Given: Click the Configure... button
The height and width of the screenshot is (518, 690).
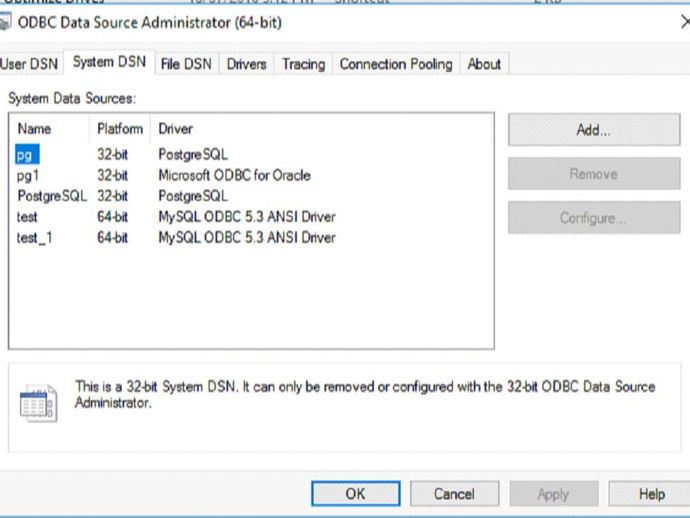Looking at the screenshot, I should pyautogui.click(x=594, y=218).
